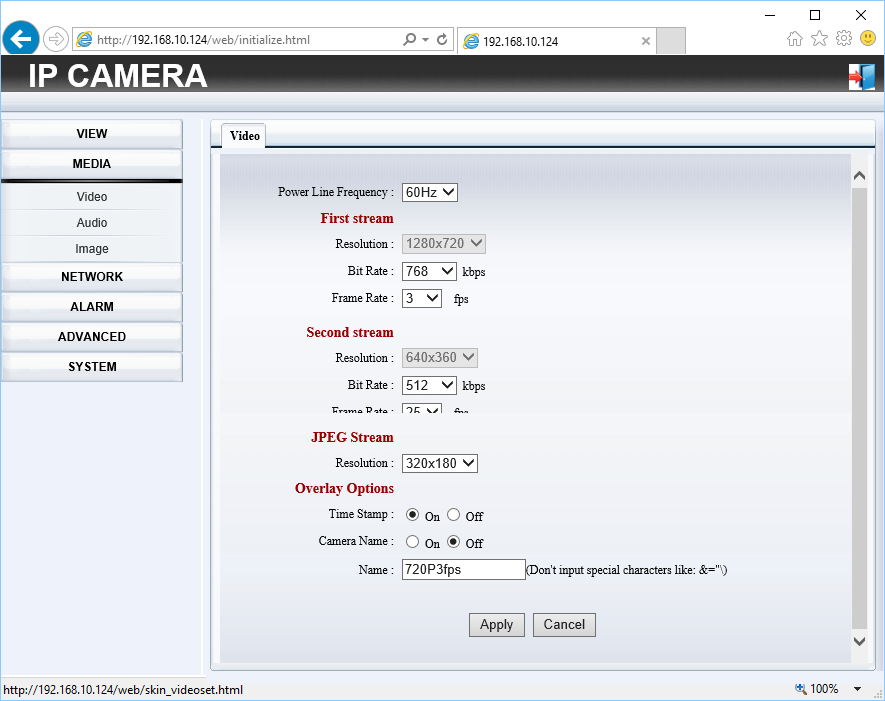Open Favorites star icon
Image resolution: width=885 pixels, height=701 pixels.
819,39
